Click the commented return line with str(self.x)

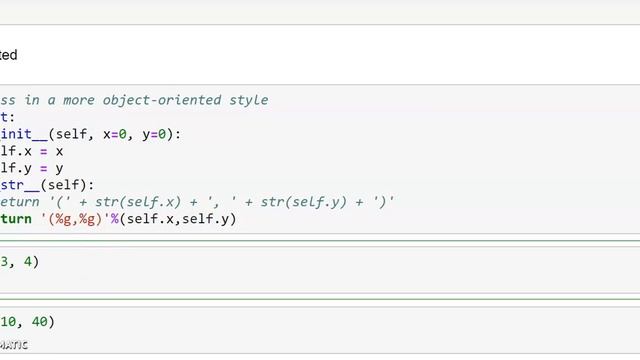click(197, 202)
